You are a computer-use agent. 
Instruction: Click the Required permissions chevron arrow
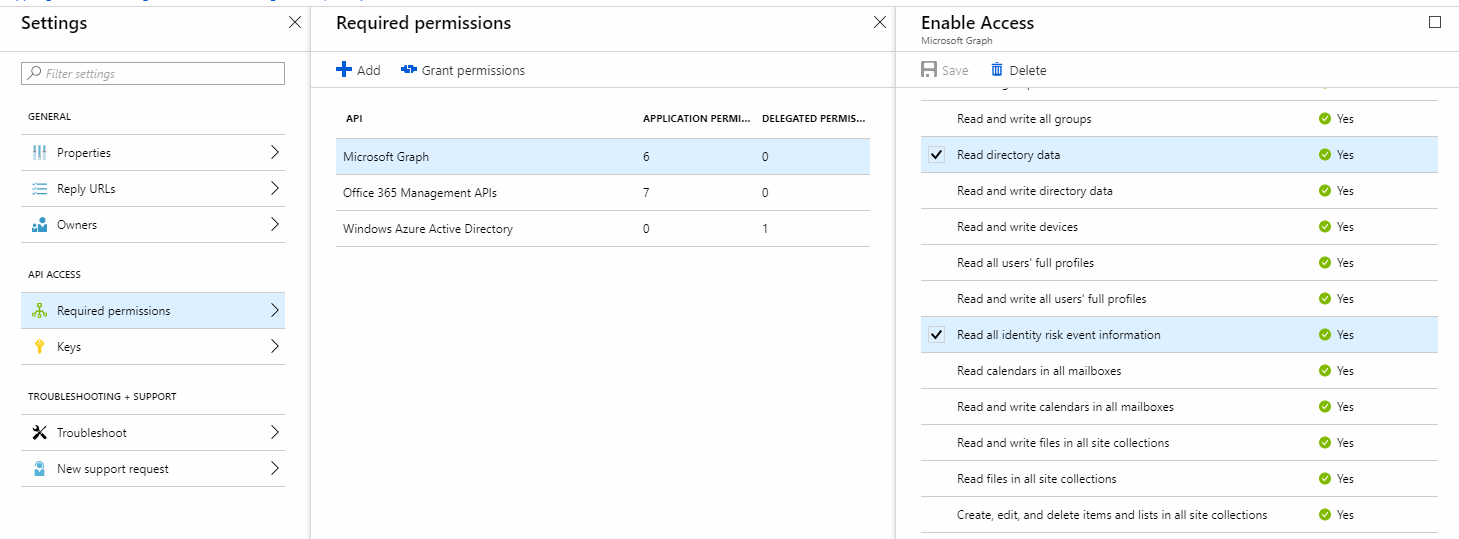tap(275, 311)
